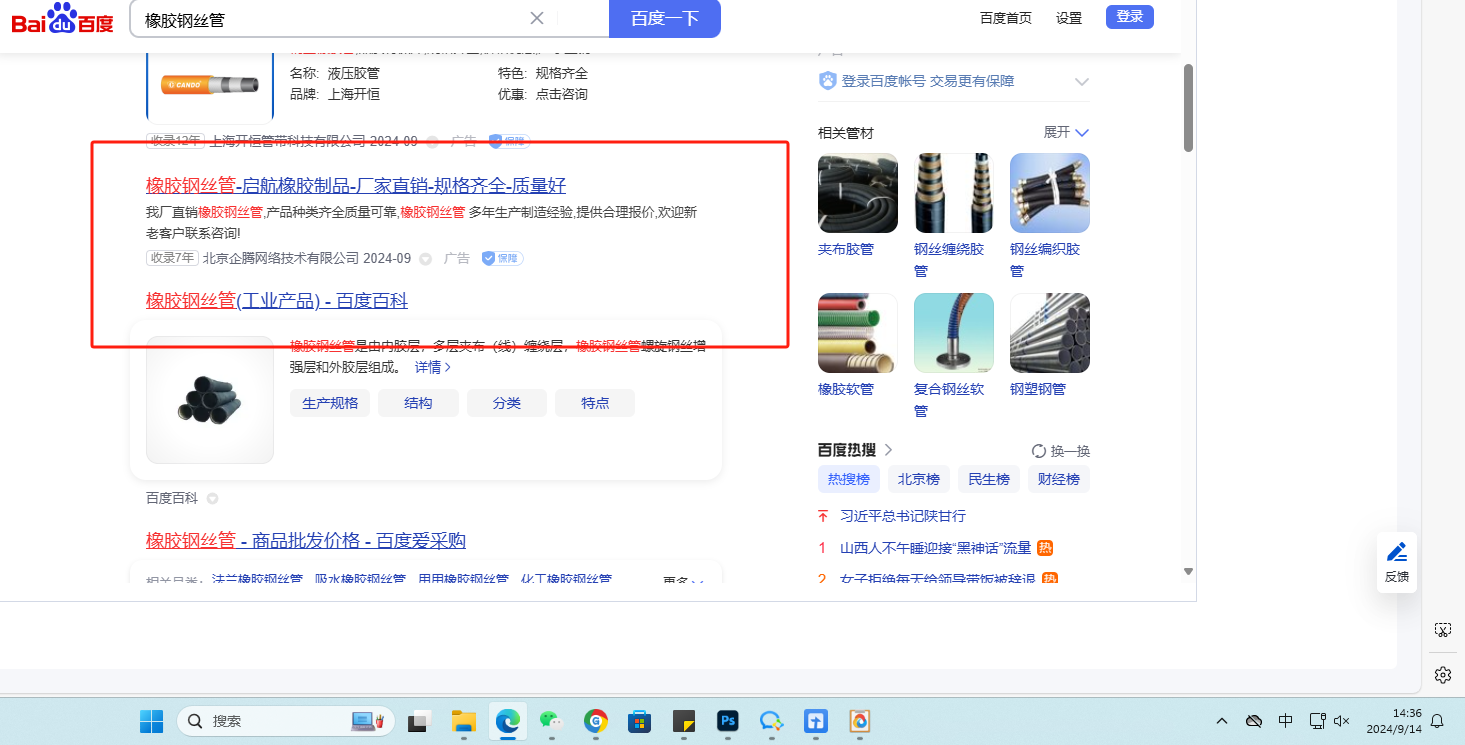Open WeChat from the taskbar
The height and width of the screenshot is (745, 1465).
[550, 721]
